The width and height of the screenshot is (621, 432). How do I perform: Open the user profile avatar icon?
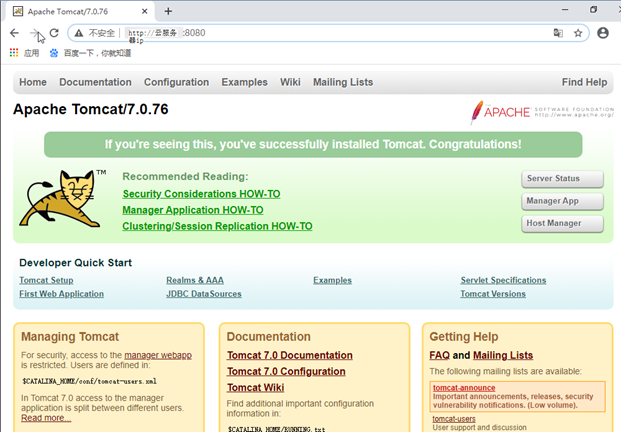coord(603,33)
